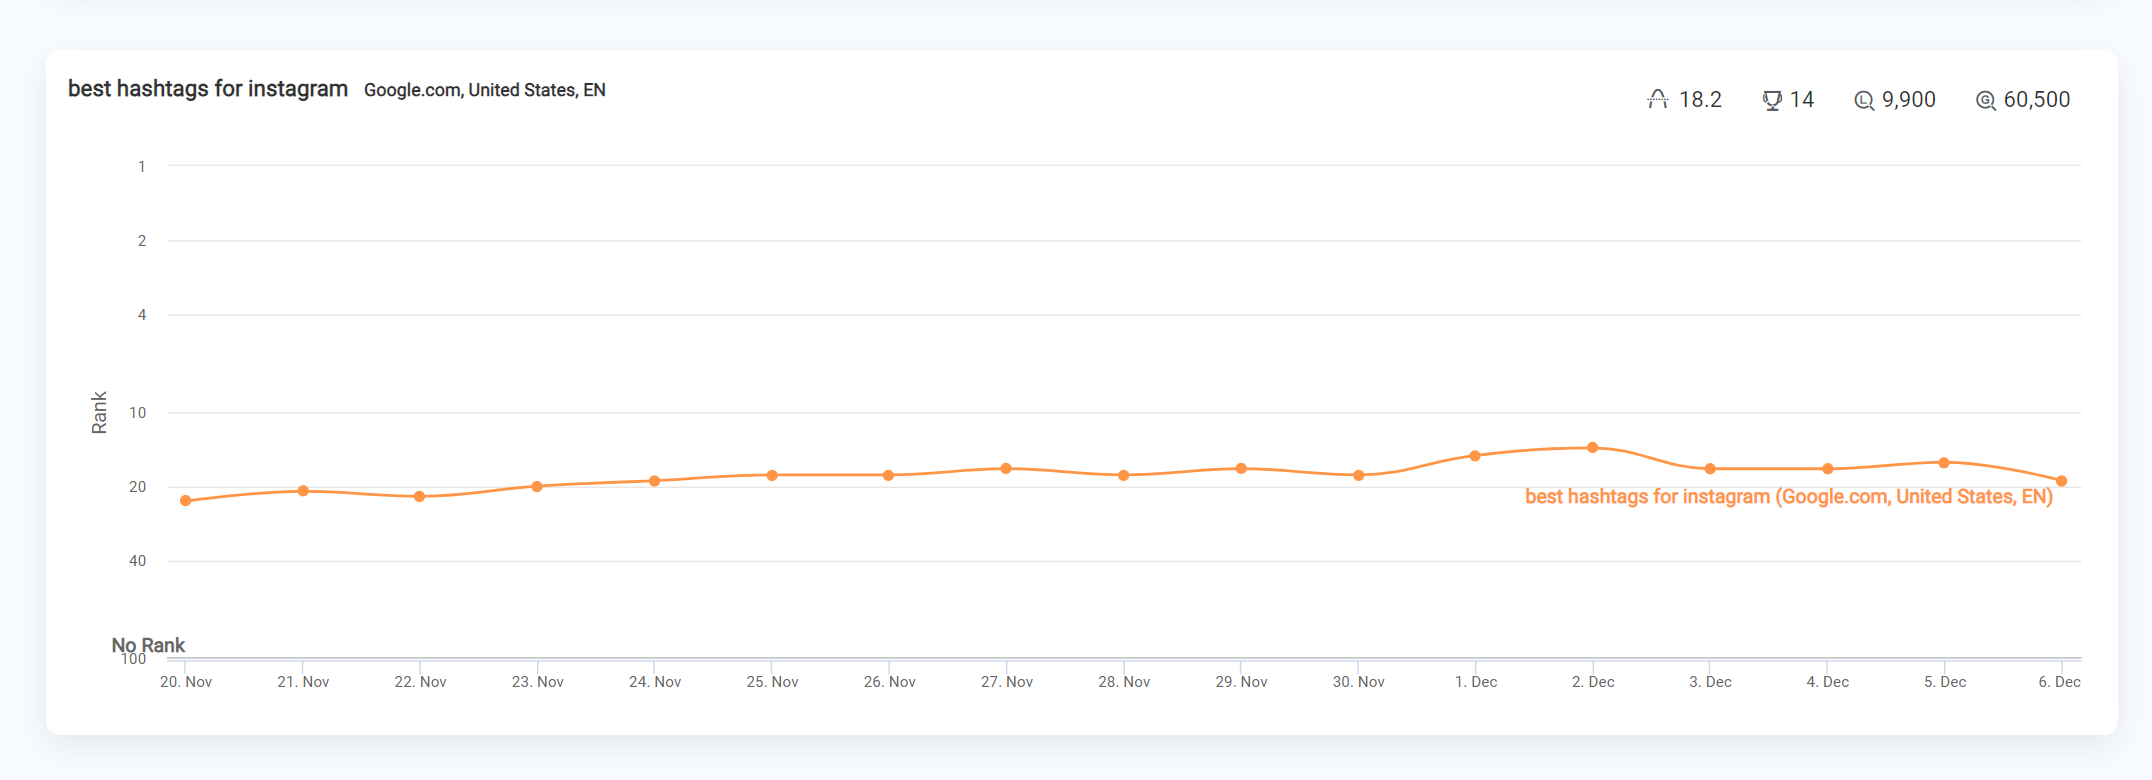This screenshot has width=2152, height=780.
Task: Select the chart data point for 23. Nov
Action: (537, 487)
